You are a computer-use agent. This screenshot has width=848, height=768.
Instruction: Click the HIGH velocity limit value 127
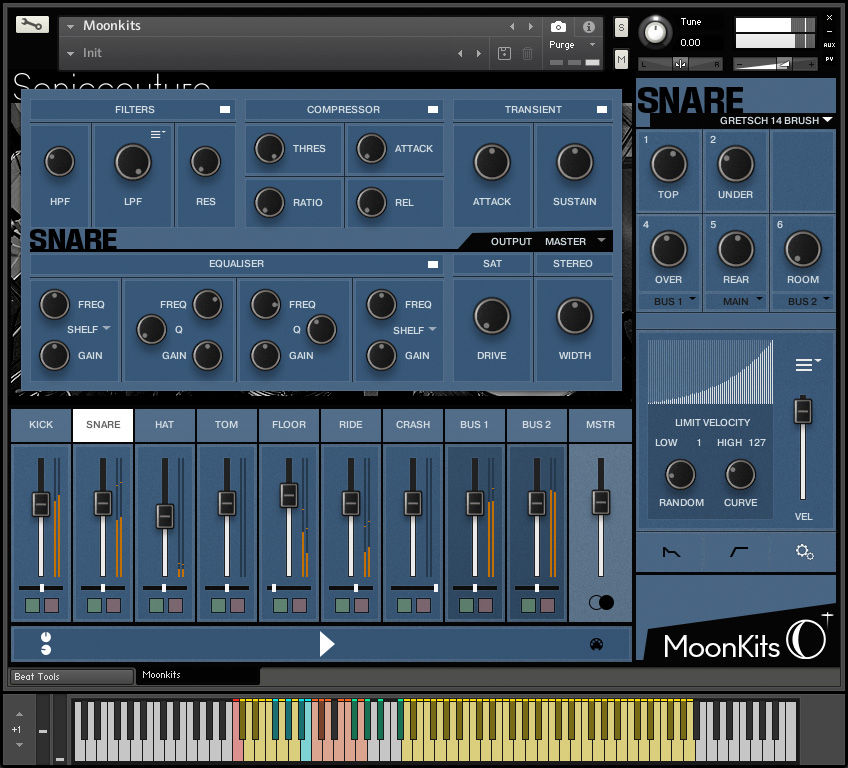pos(757,443)
